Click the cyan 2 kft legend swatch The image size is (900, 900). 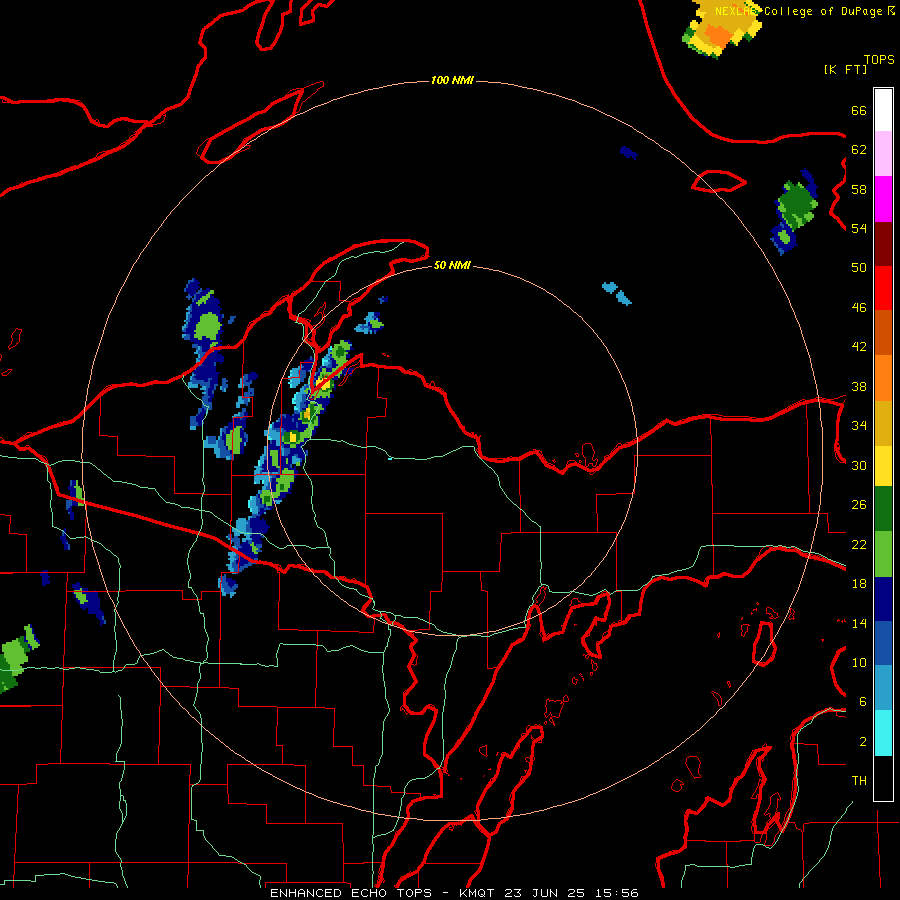pyautogui.click(x=883, y=733)
